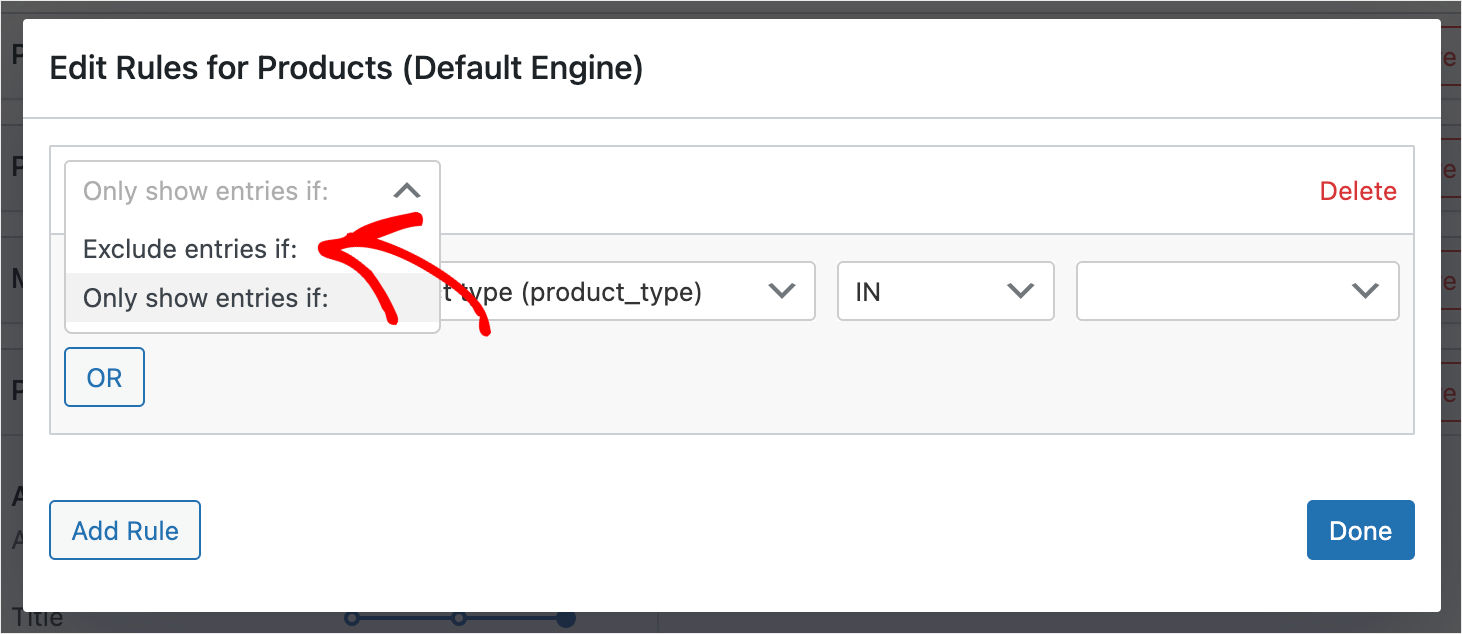Click the chevron on the empty value dropdown
The height and width of the screenshot is (634, 1462).
coord(1364,291)
